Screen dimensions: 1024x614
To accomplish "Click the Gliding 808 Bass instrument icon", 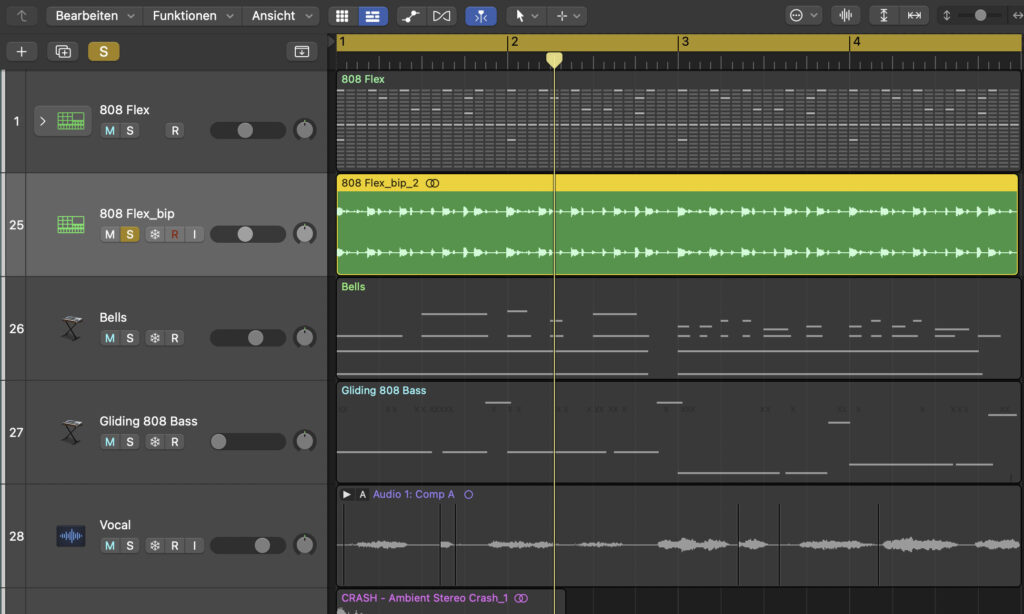I will pos(71,432).
